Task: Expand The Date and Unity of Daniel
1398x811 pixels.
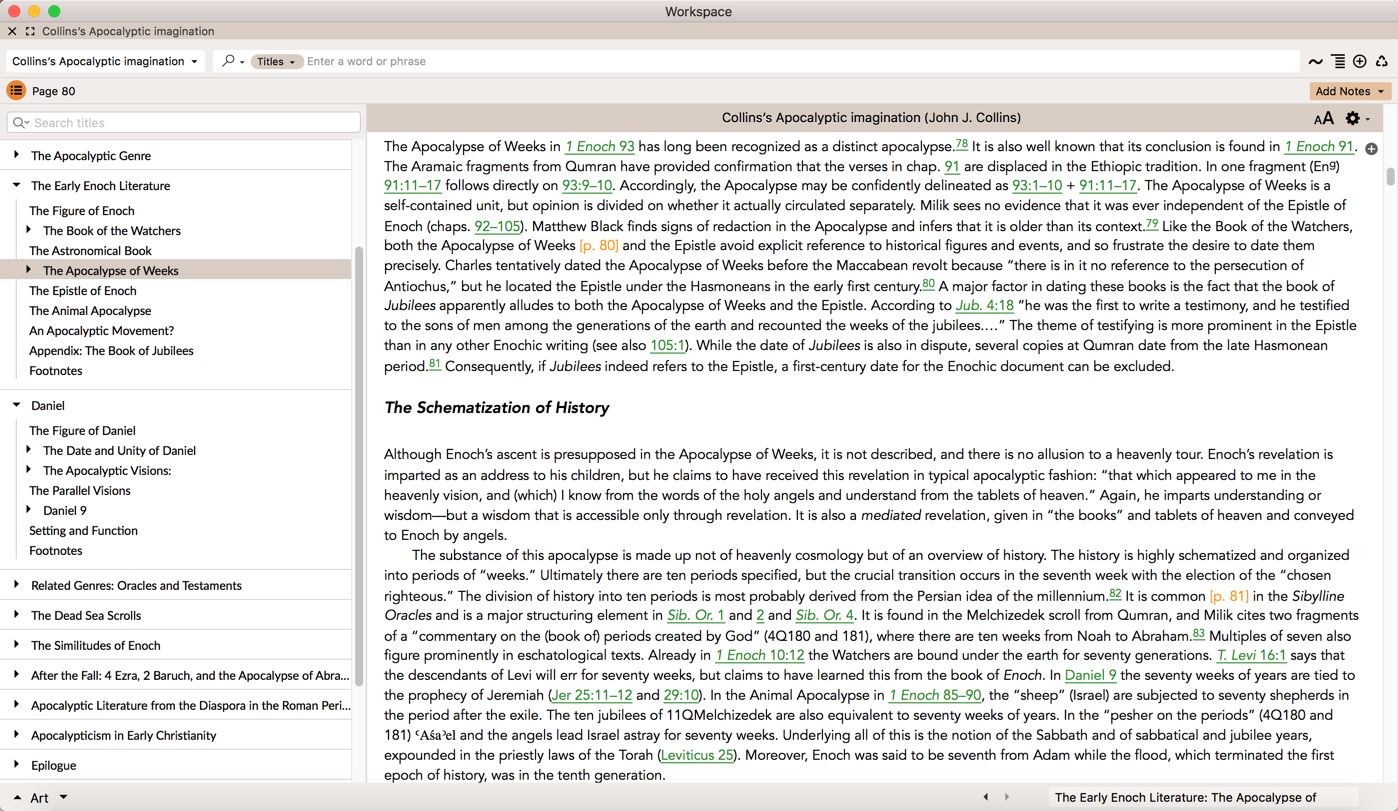Action: pyautogui.click(x=29, y=450)
